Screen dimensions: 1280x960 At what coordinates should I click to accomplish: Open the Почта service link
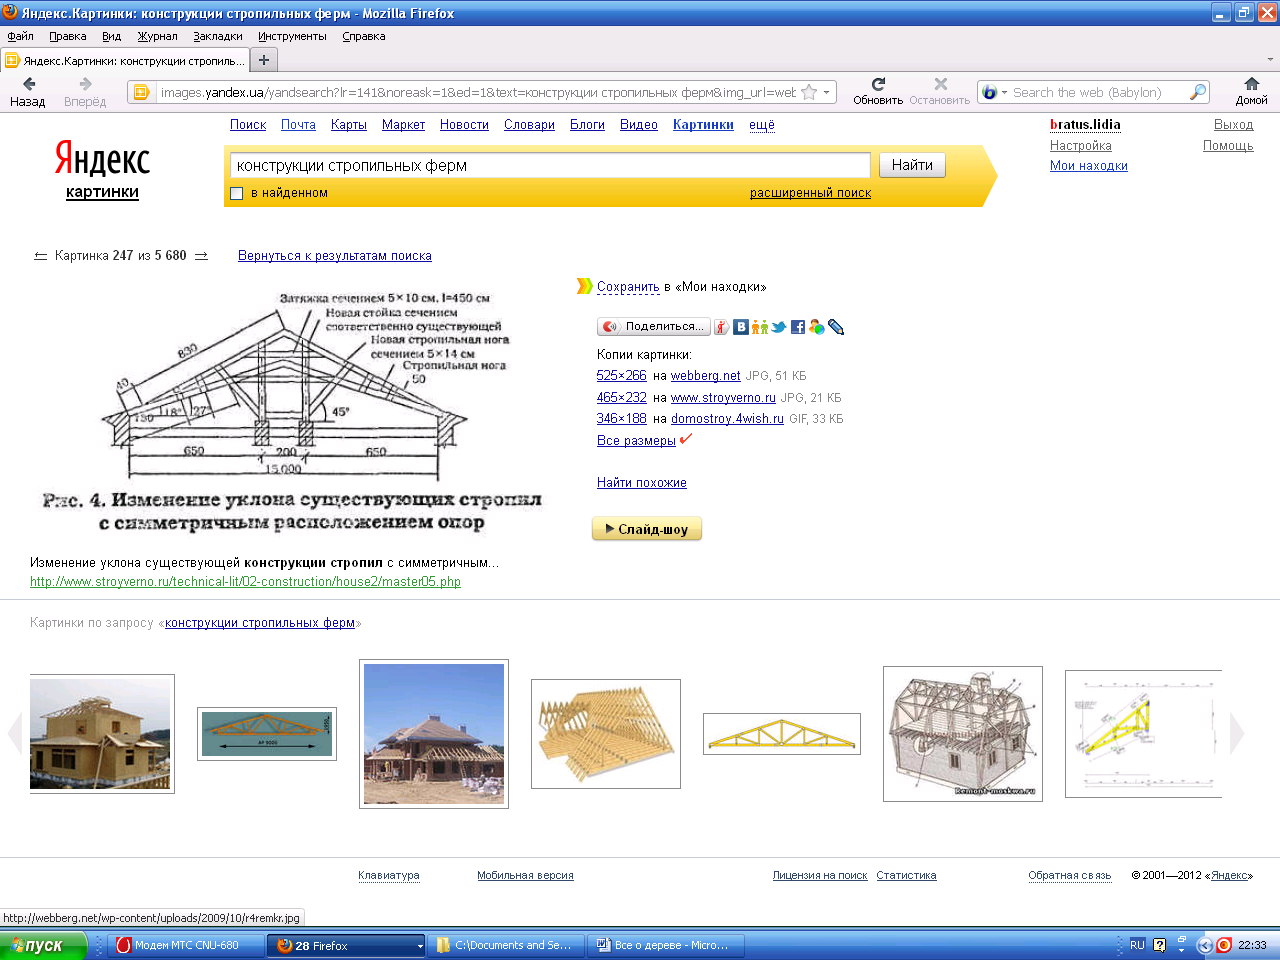click(x=298, y=125)
